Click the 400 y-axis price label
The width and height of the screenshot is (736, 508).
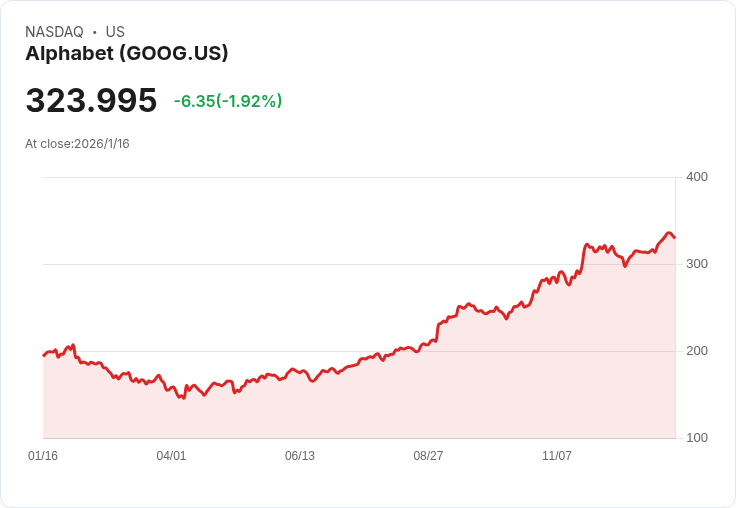click(x=696, y=177)
